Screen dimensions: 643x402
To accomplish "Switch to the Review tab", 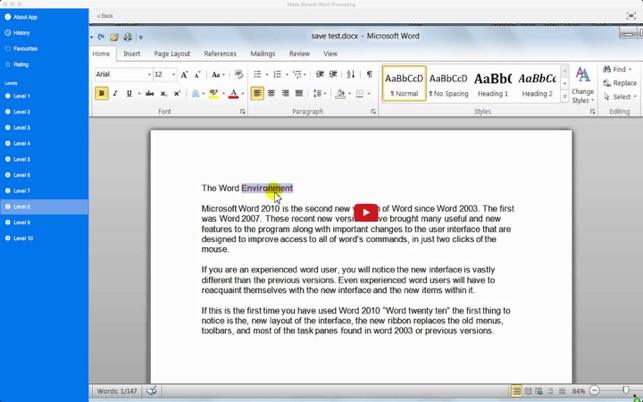I will click(299, 54).
